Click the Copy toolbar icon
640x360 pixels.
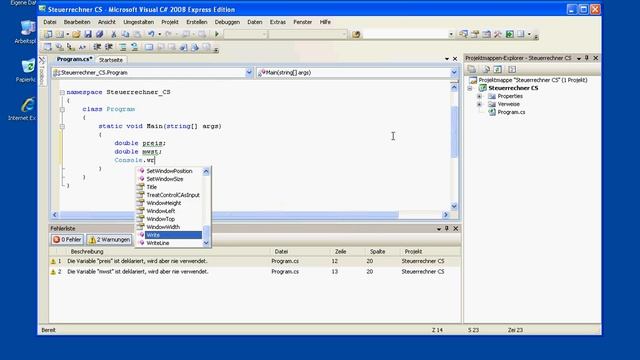pyautogui.click(x=125, y=34)
